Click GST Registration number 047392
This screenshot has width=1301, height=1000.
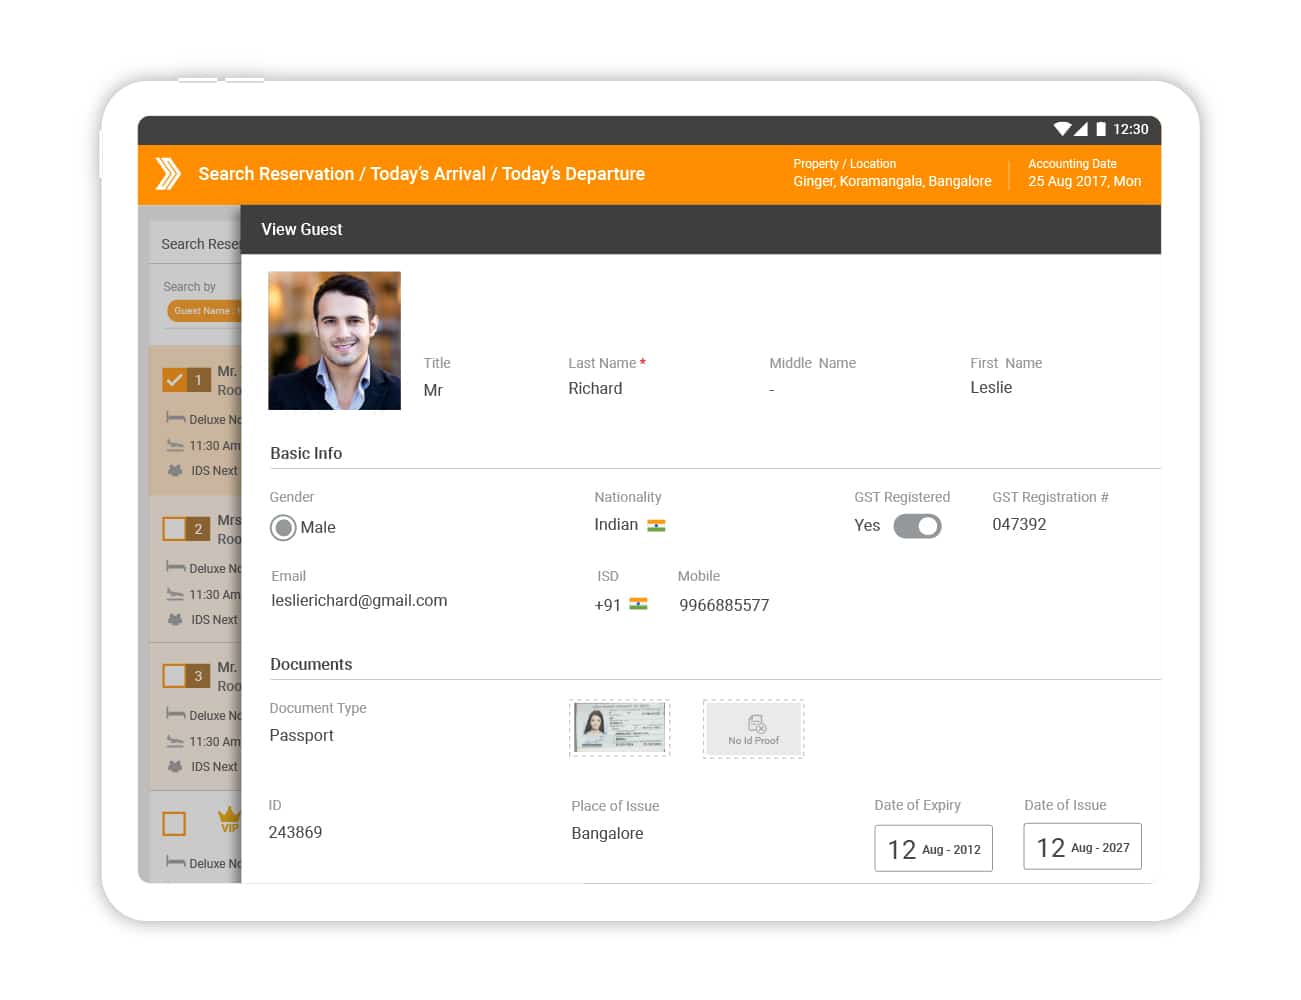point(1019,524)
